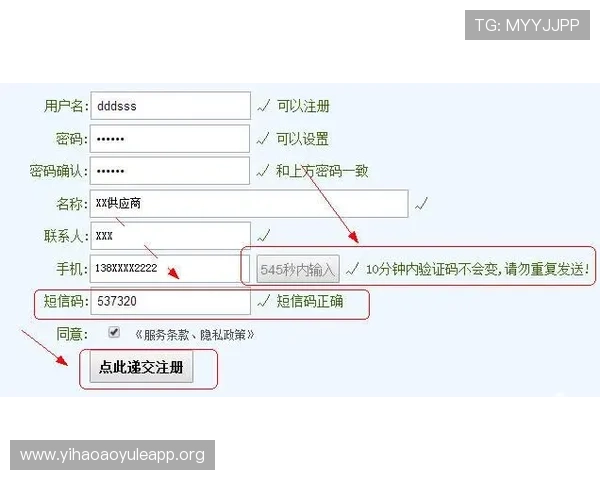Image resolution: width=600 pixels, height=480 pixels.
Task: Focus the 密码 password field
Action: click(170, 139)
